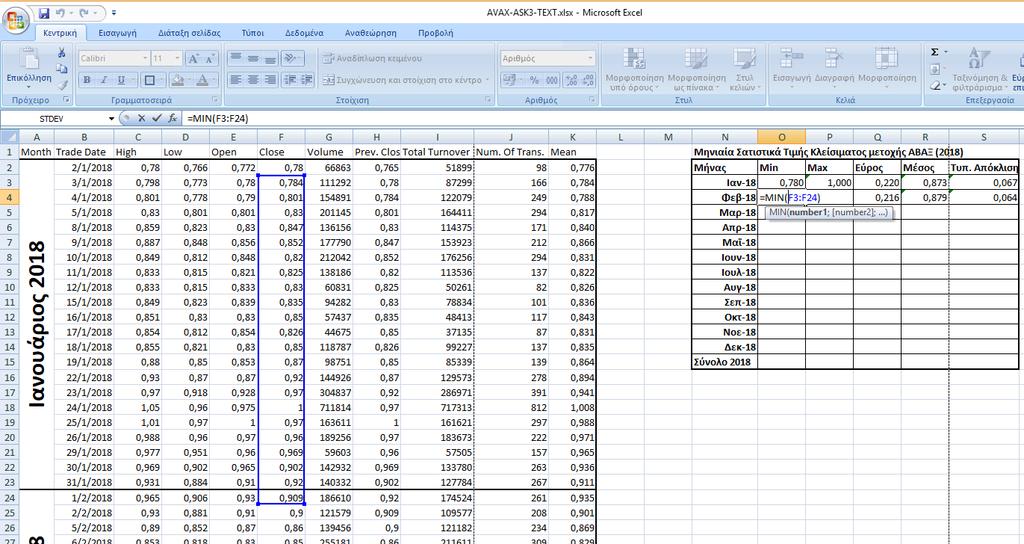
Task: Open the font size 11 dropdown
Action: coord(178,59)
